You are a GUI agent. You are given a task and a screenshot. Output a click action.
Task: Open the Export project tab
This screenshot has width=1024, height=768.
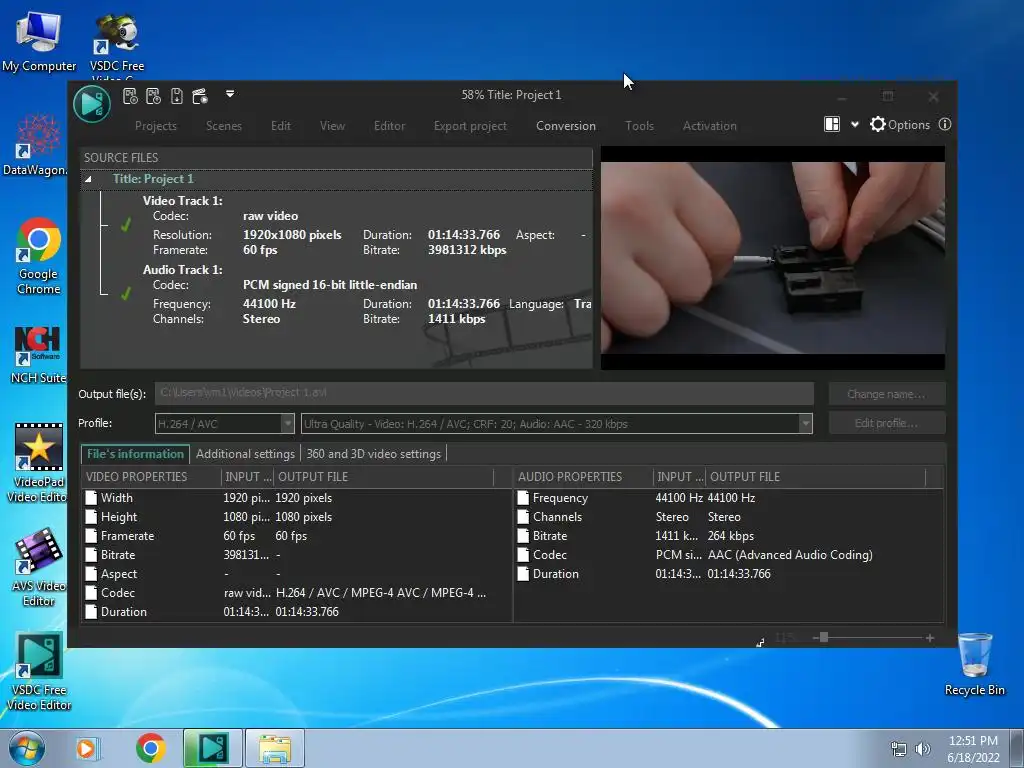pyautogui.click(x=470, y=125)
